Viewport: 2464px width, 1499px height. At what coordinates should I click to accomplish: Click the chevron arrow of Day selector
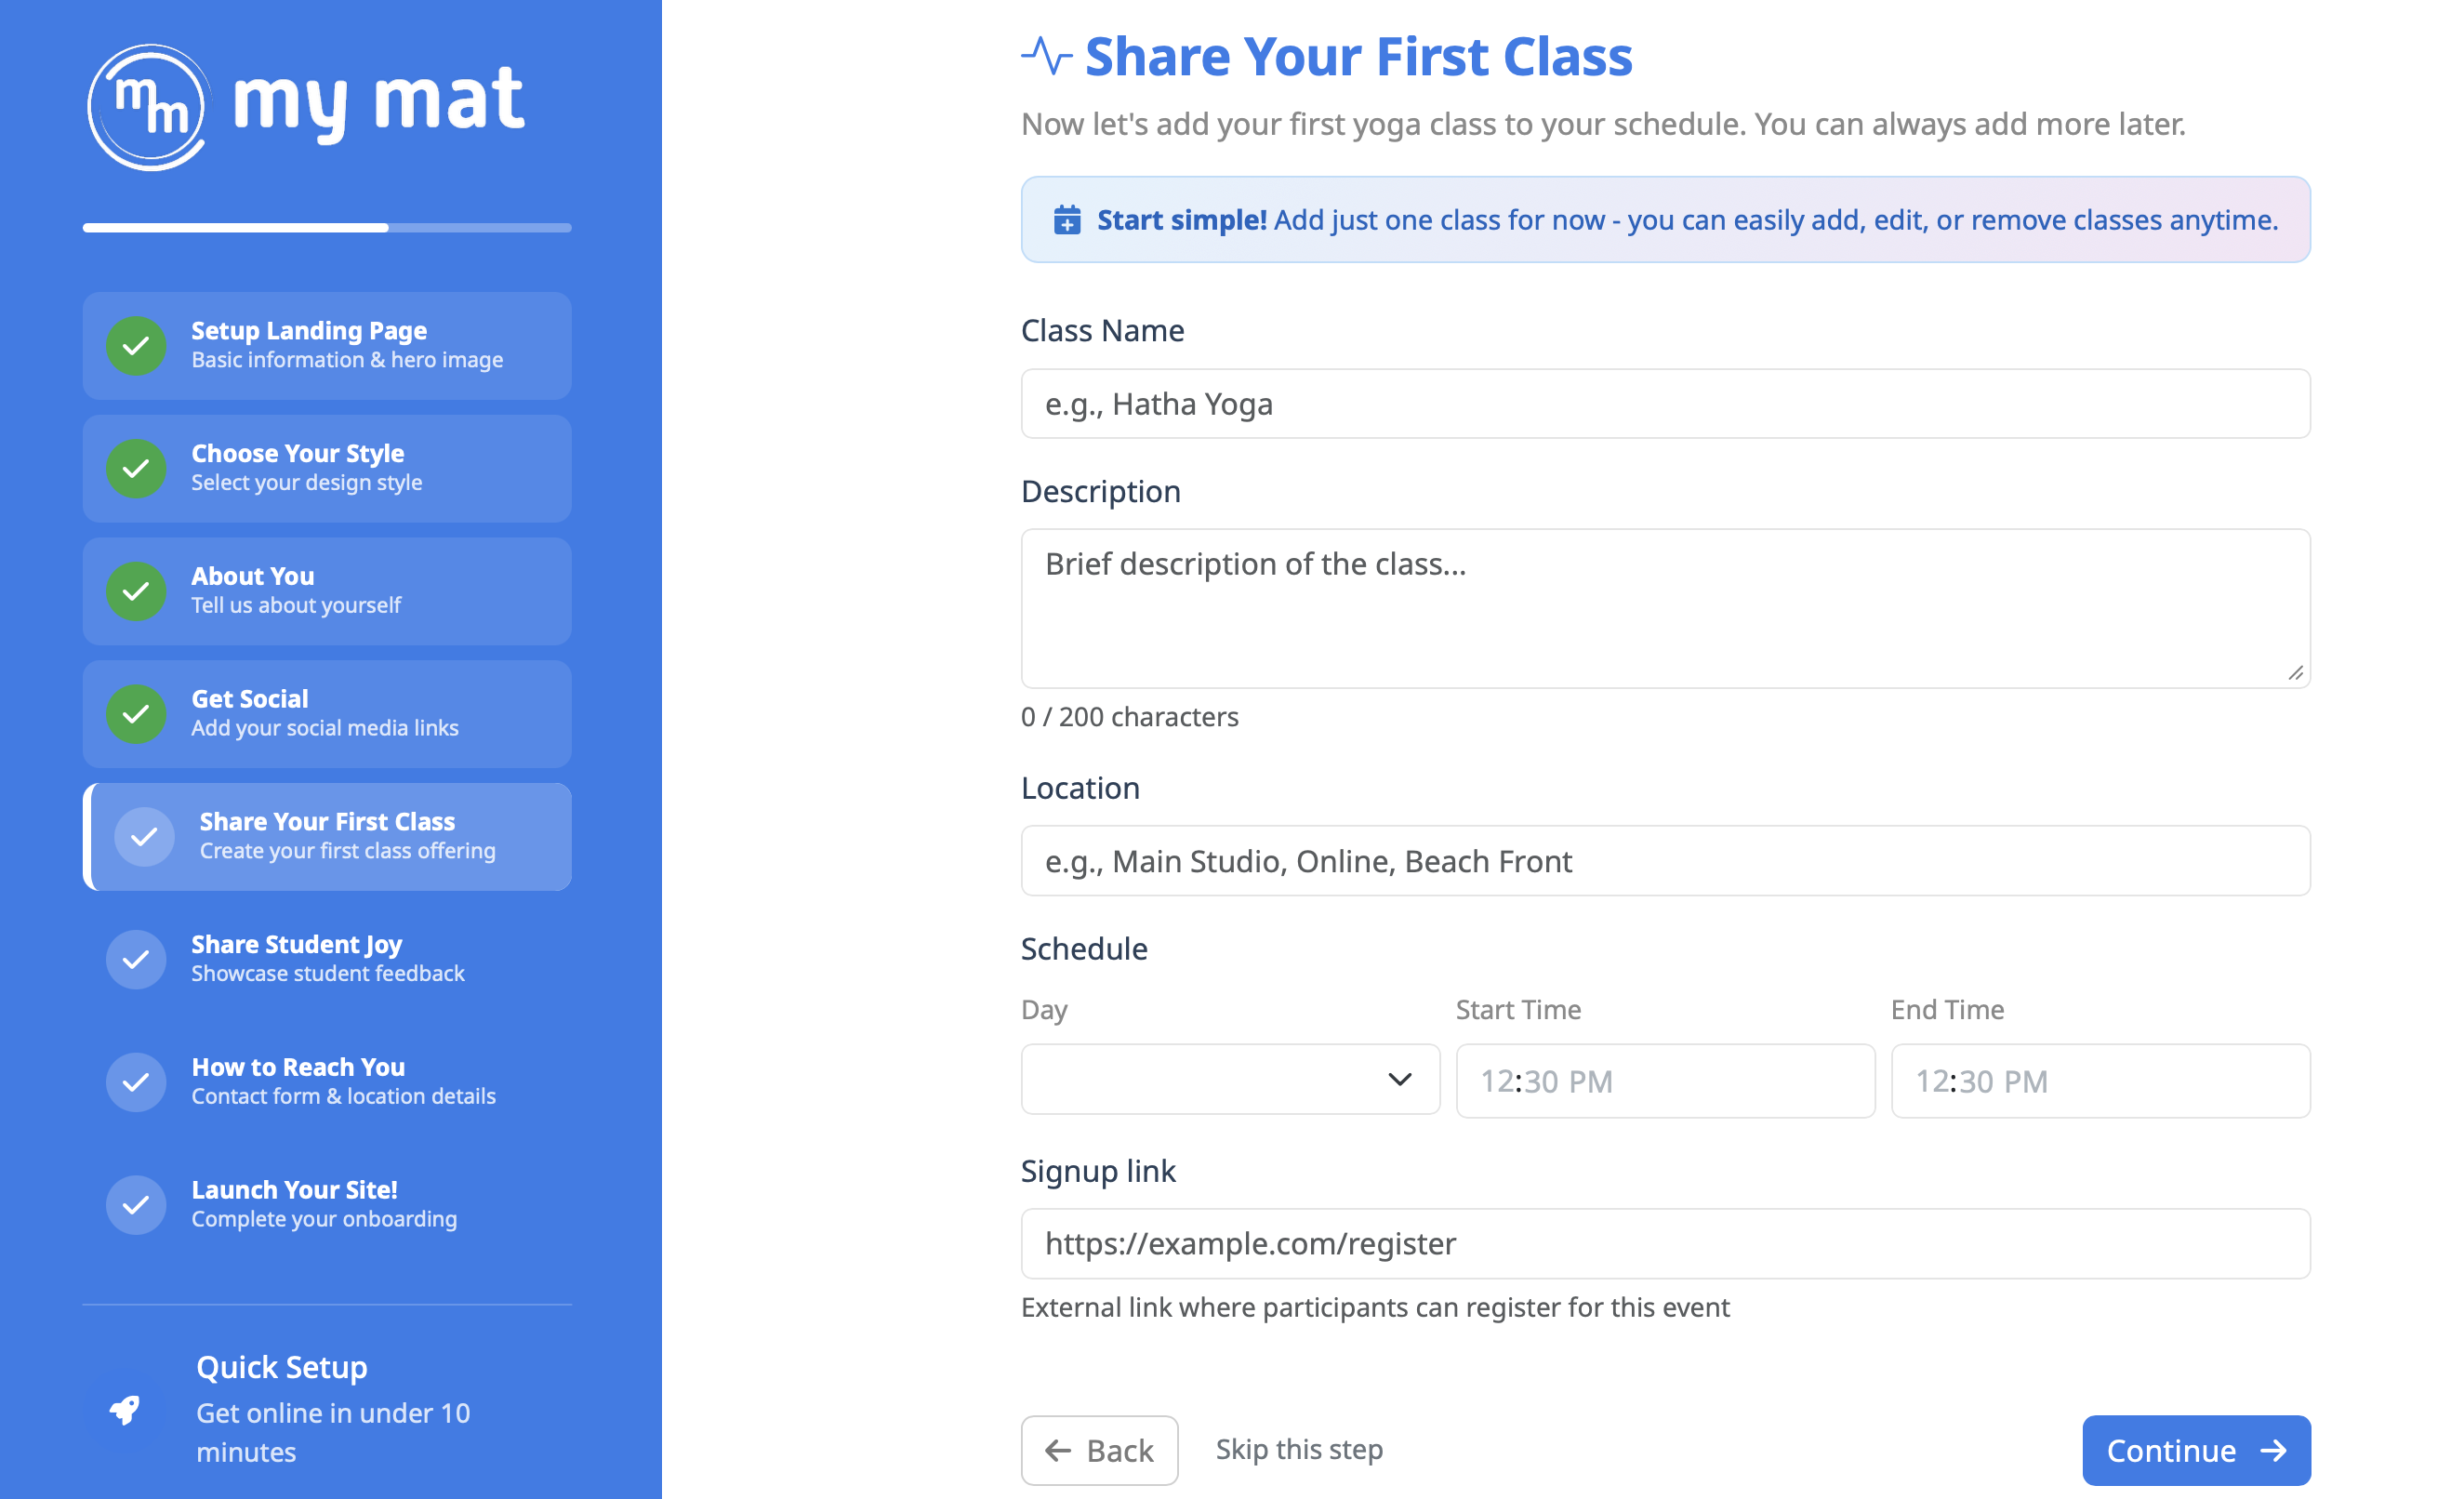pyautogui.click(x=1400, y=1080)
